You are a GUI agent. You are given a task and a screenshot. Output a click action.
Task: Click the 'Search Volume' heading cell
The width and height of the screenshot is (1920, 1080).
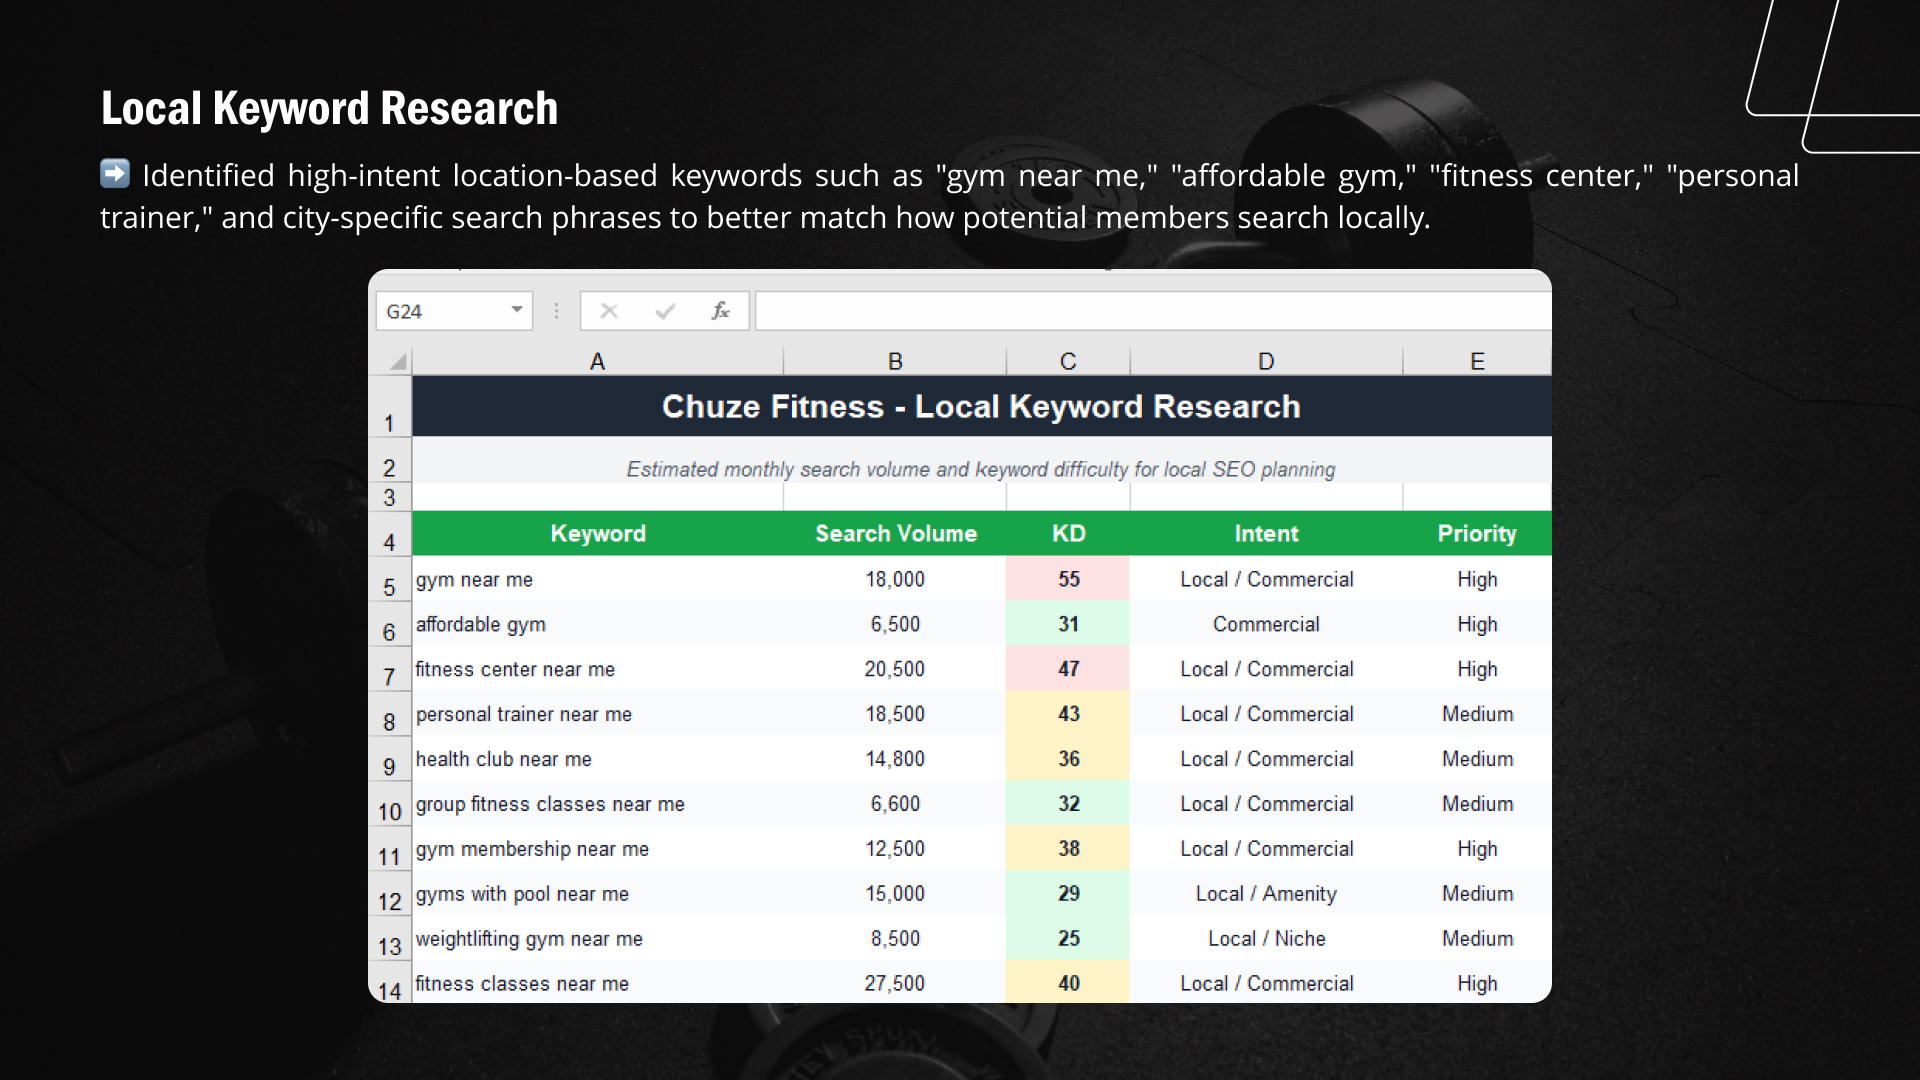pos(895,533)
